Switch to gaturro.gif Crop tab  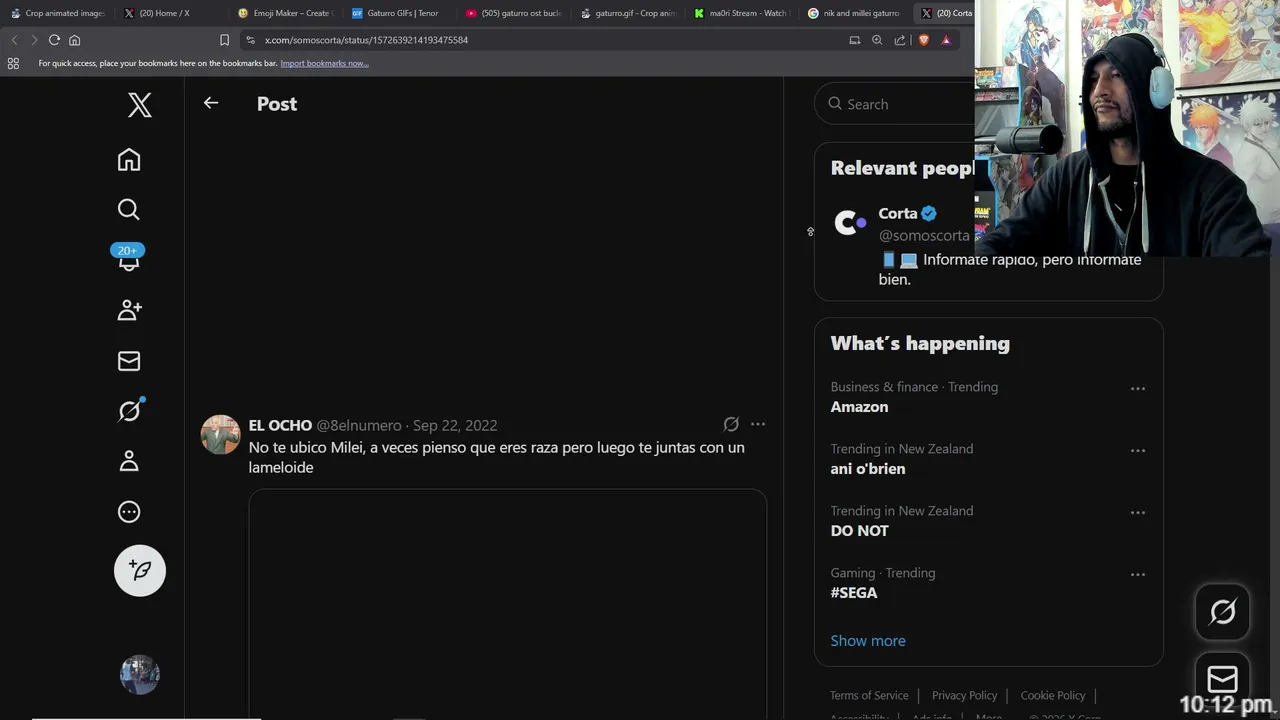(628, 13)
